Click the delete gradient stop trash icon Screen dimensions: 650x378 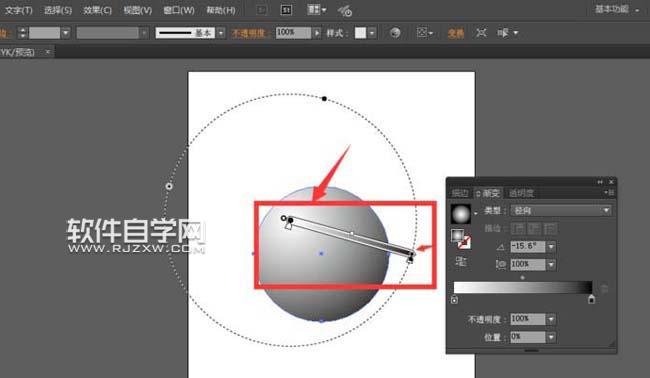(x=604, y=288)
